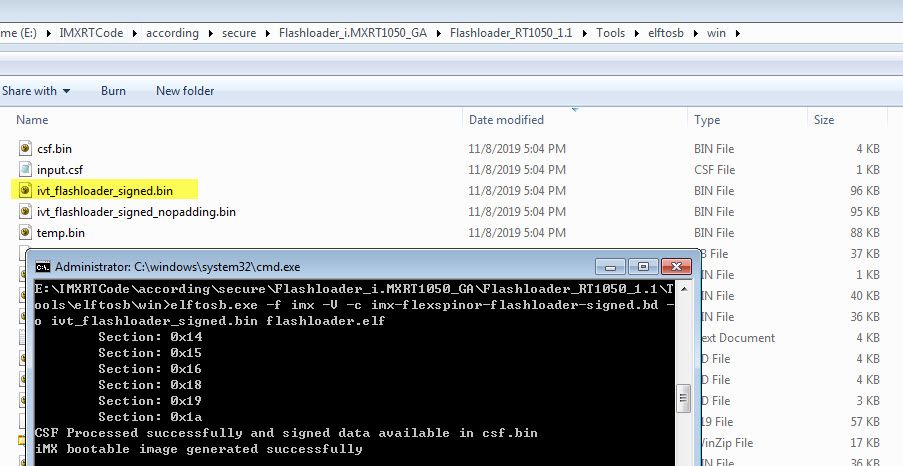Click the temp.bin file icon
The height and width of the screenshot is (466, 903).
[25, 233]
